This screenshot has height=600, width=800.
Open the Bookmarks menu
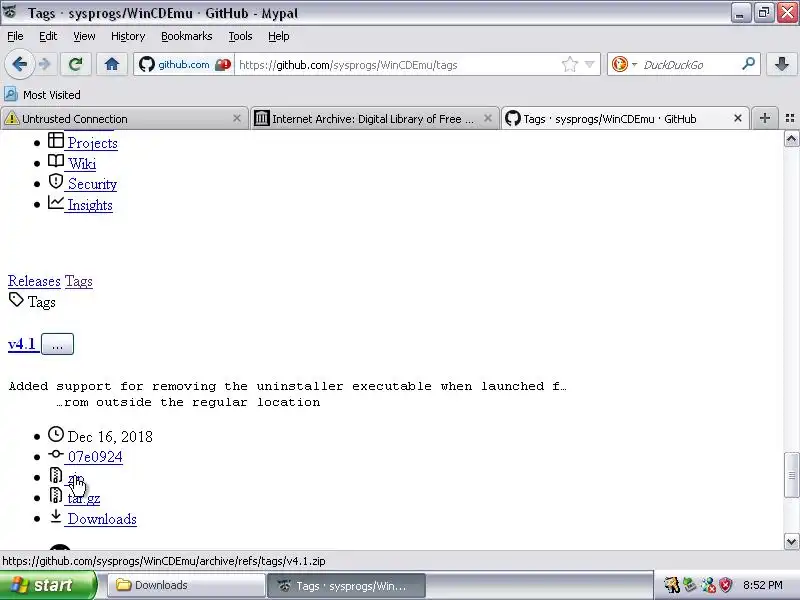tap(186, 36)
